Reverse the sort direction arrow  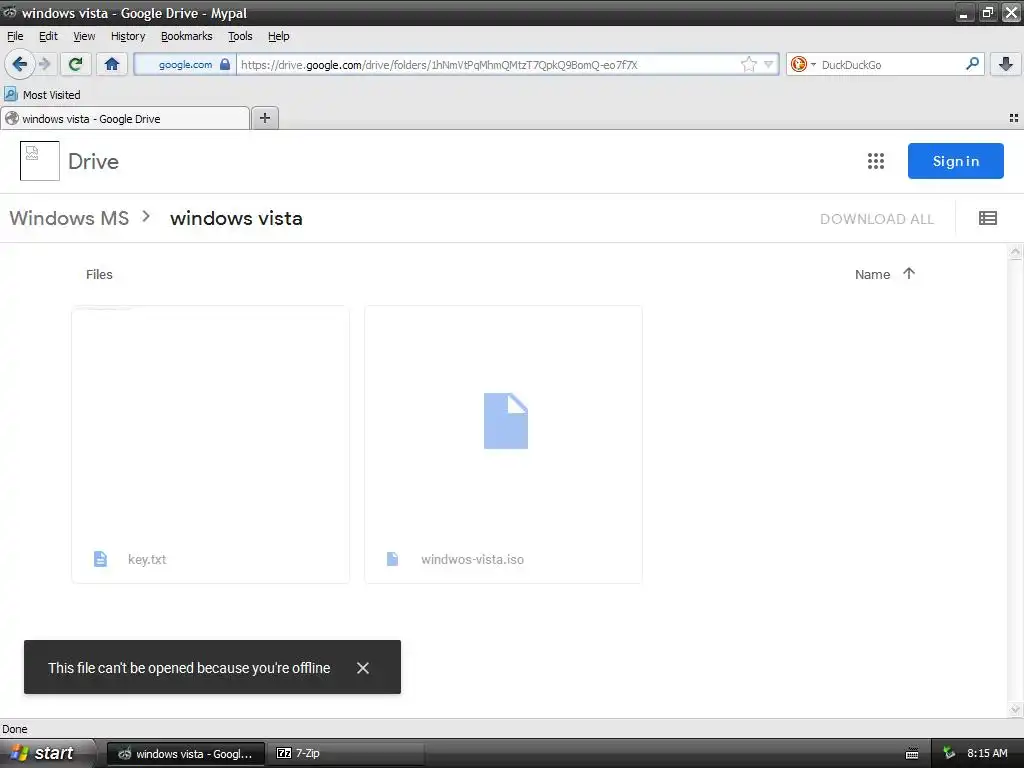[909, 274]
